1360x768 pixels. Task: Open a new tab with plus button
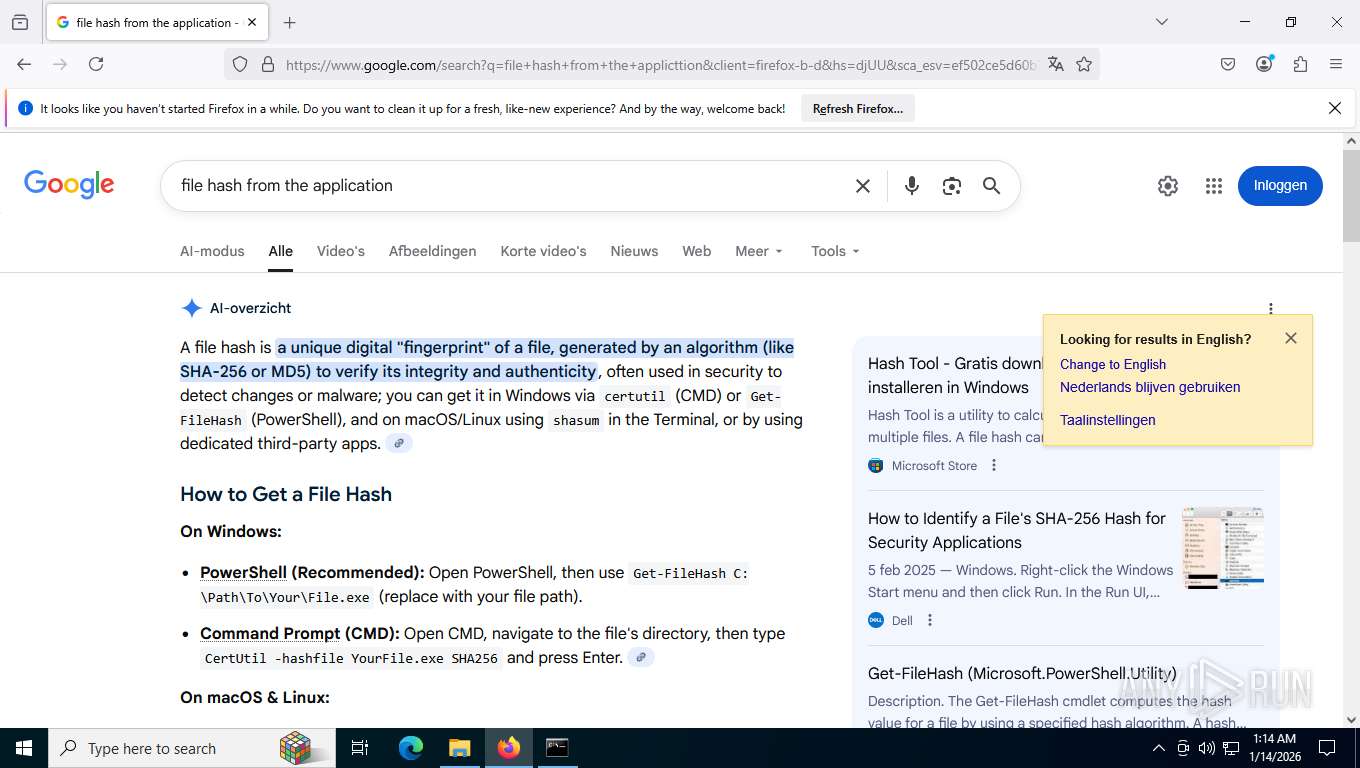290,22
